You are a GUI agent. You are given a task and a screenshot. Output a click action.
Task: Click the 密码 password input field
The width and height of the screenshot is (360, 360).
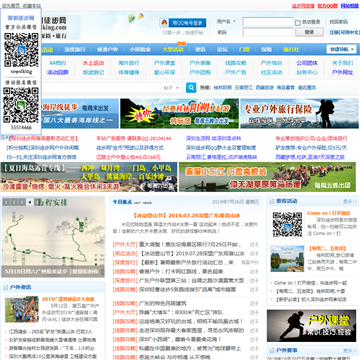tap(268, 32)
